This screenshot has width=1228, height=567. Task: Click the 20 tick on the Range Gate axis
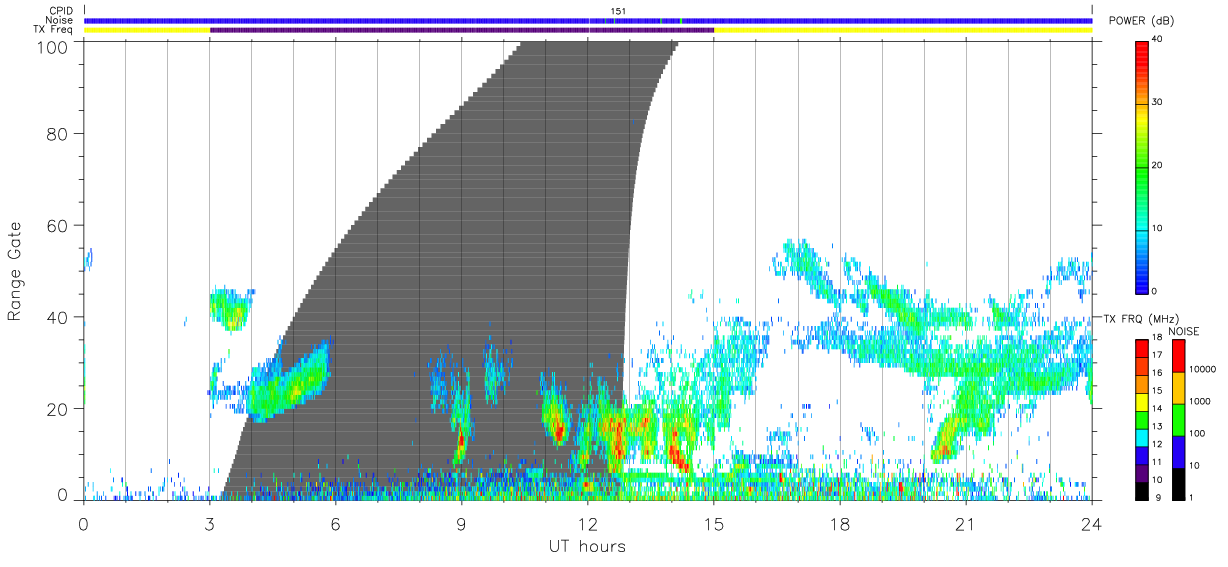[58, 409]
